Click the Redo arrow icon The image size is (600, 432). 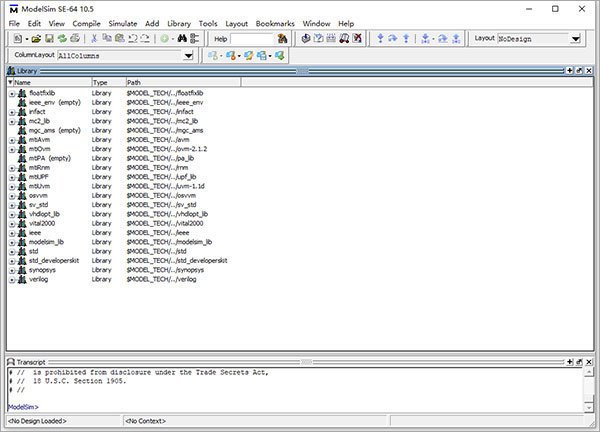coord(145,39)
